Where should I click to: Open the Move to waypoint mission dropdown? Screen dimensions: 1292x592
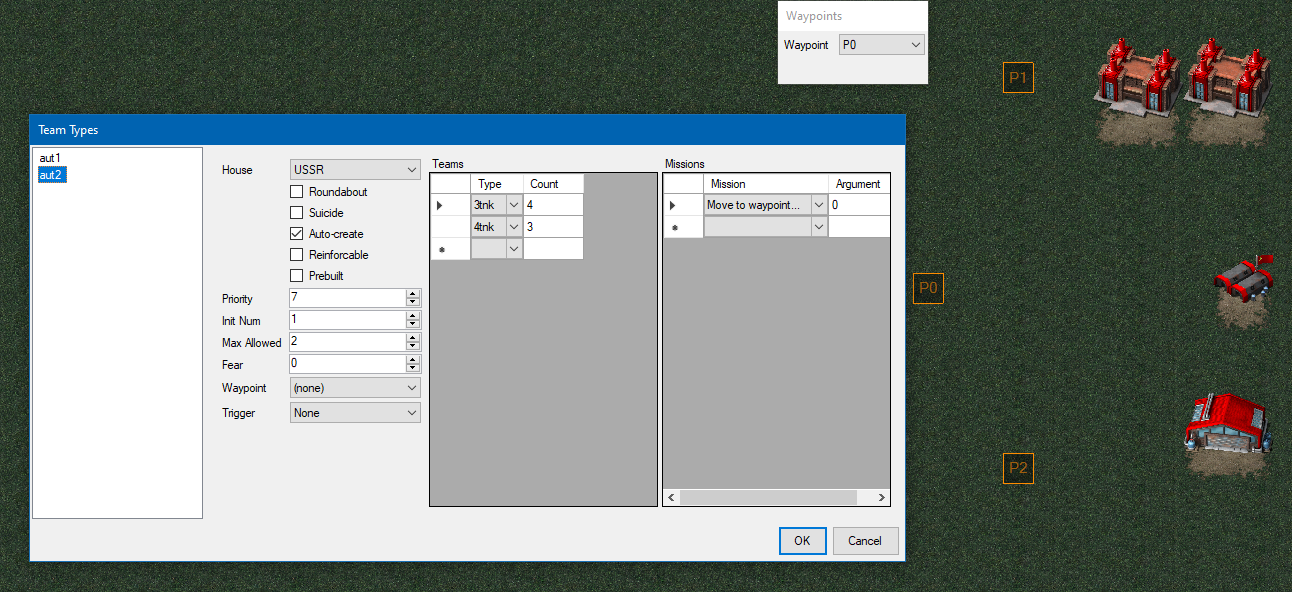click(x=819, y=205)
